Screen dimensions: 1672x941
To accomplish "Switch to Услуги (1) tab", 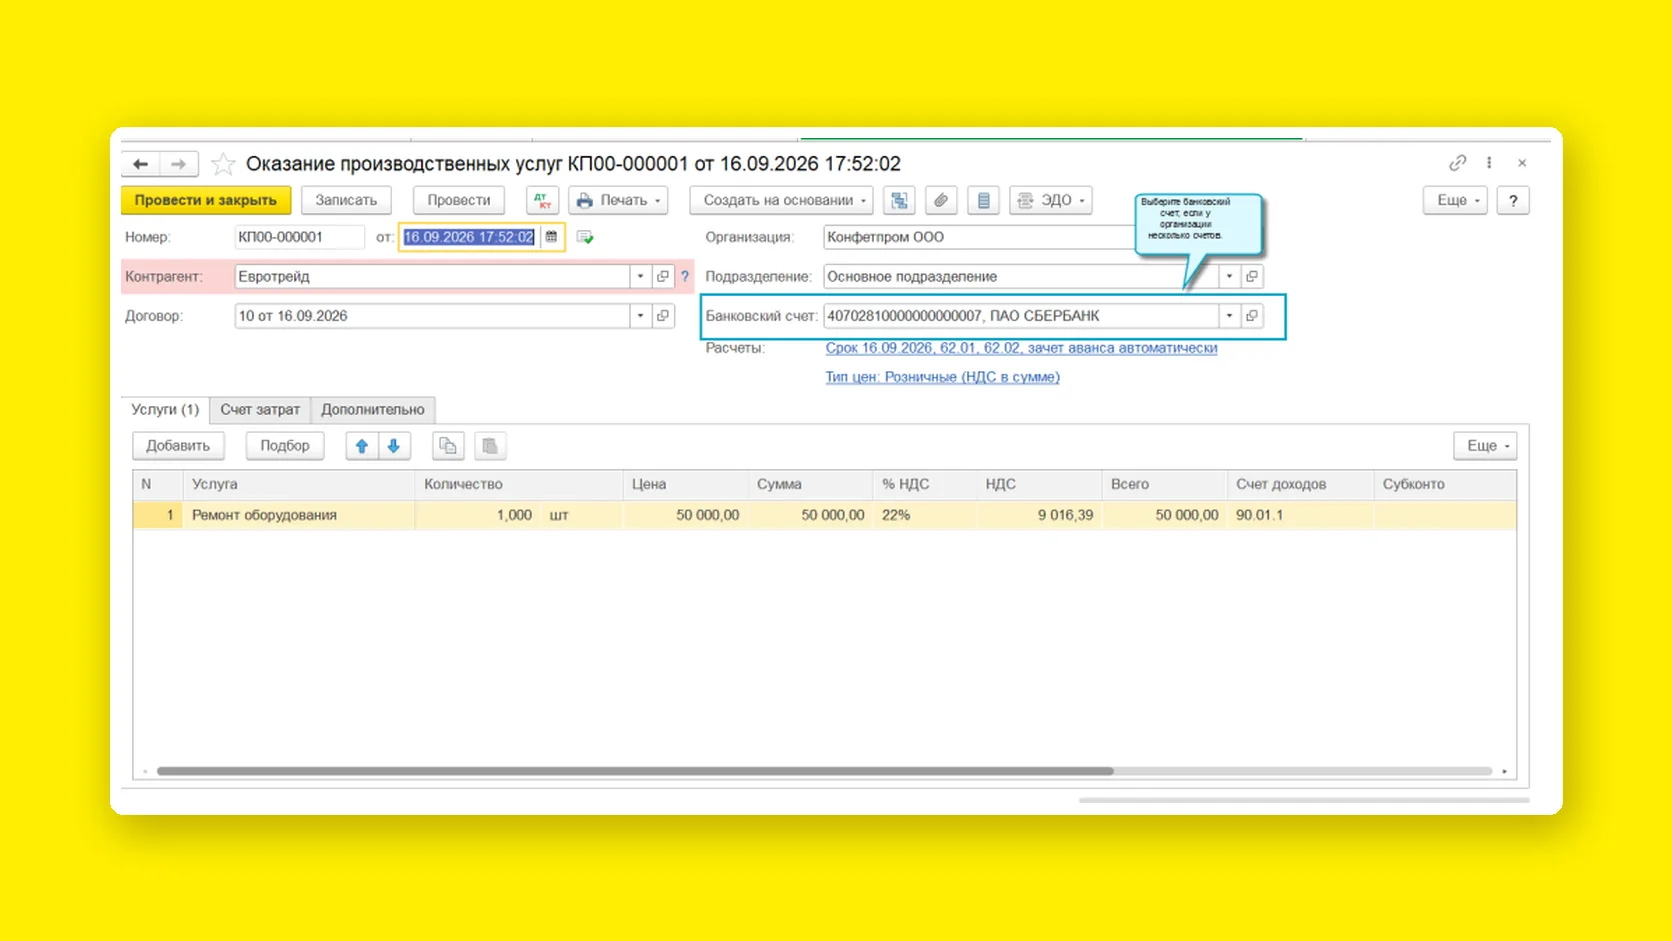I will [x=165, y=410].
